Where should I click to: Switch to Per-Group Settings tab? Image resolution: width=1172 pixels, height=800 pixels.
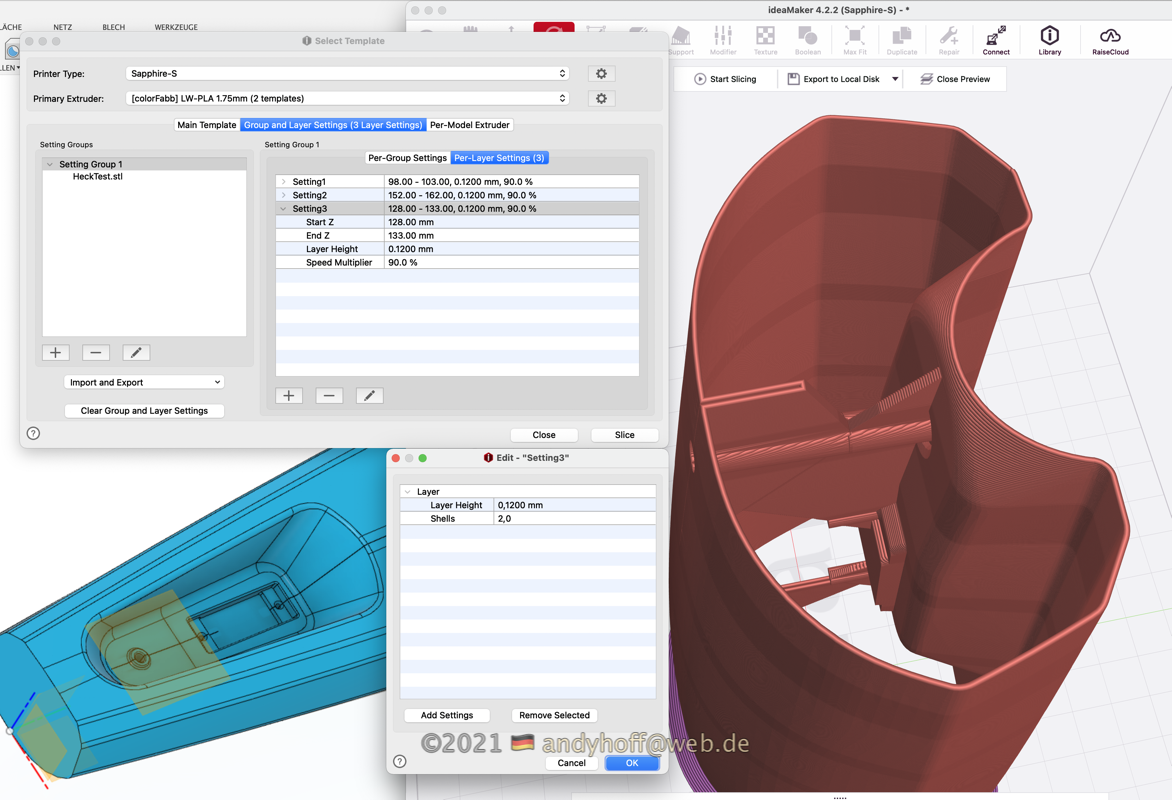tap(407, 158)
